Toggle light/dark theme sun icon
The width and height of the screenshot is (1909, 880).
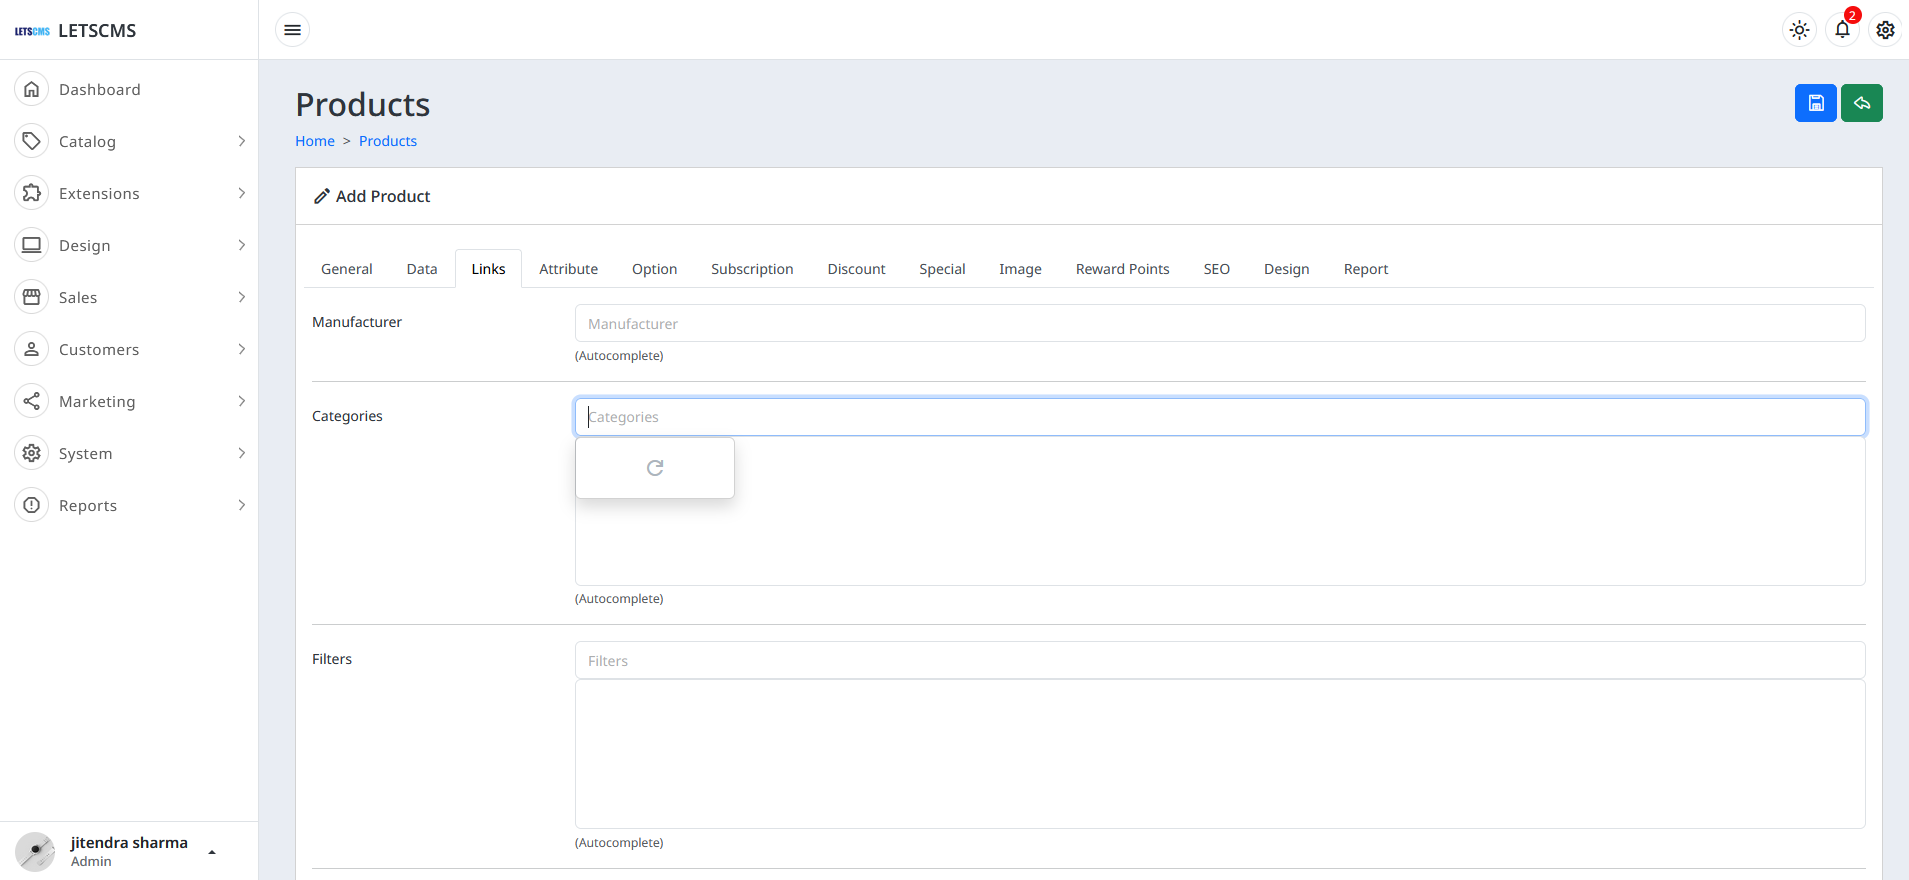[x=1799, y=30]
